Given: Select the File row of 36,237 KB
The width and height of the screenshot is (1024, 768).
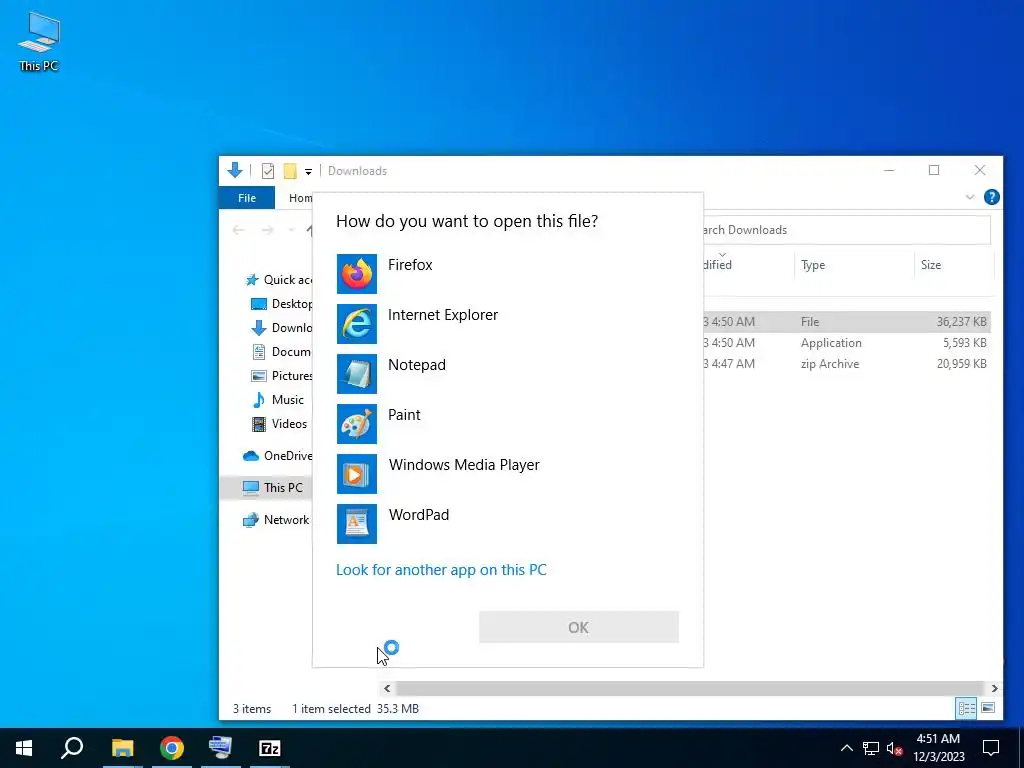Looking at the screenshot, I should point(846,322).
